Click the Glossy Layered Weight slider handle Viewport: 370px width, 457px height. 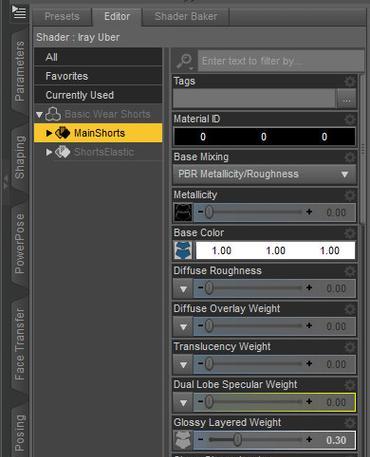click(x=237, y=440)
